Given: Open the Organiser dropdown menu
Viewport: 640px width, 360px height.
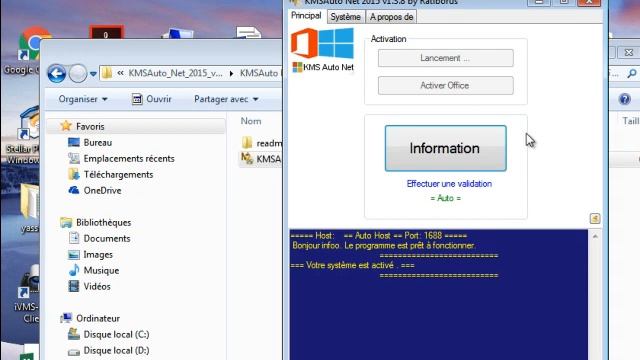Looking at the screenshot, I should coord(83,99).
